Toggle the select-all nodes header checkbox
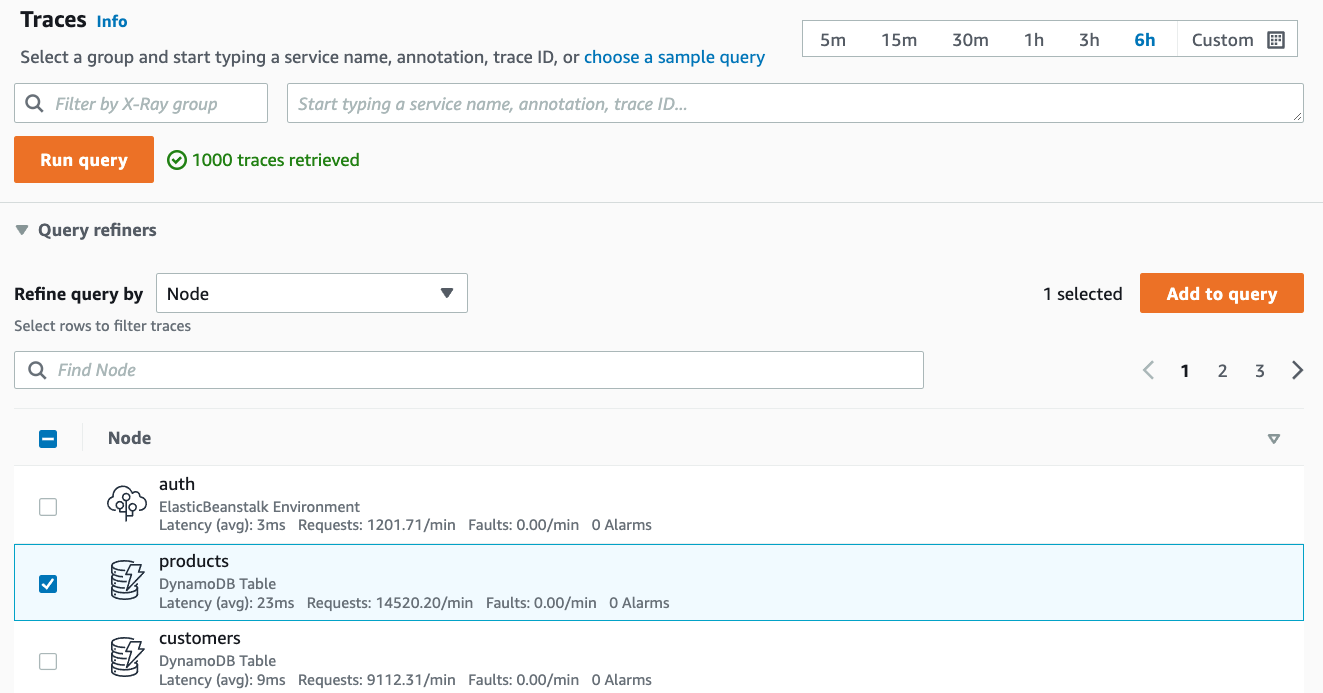This screenshot has height=693, width=1323. click(48, 439)
